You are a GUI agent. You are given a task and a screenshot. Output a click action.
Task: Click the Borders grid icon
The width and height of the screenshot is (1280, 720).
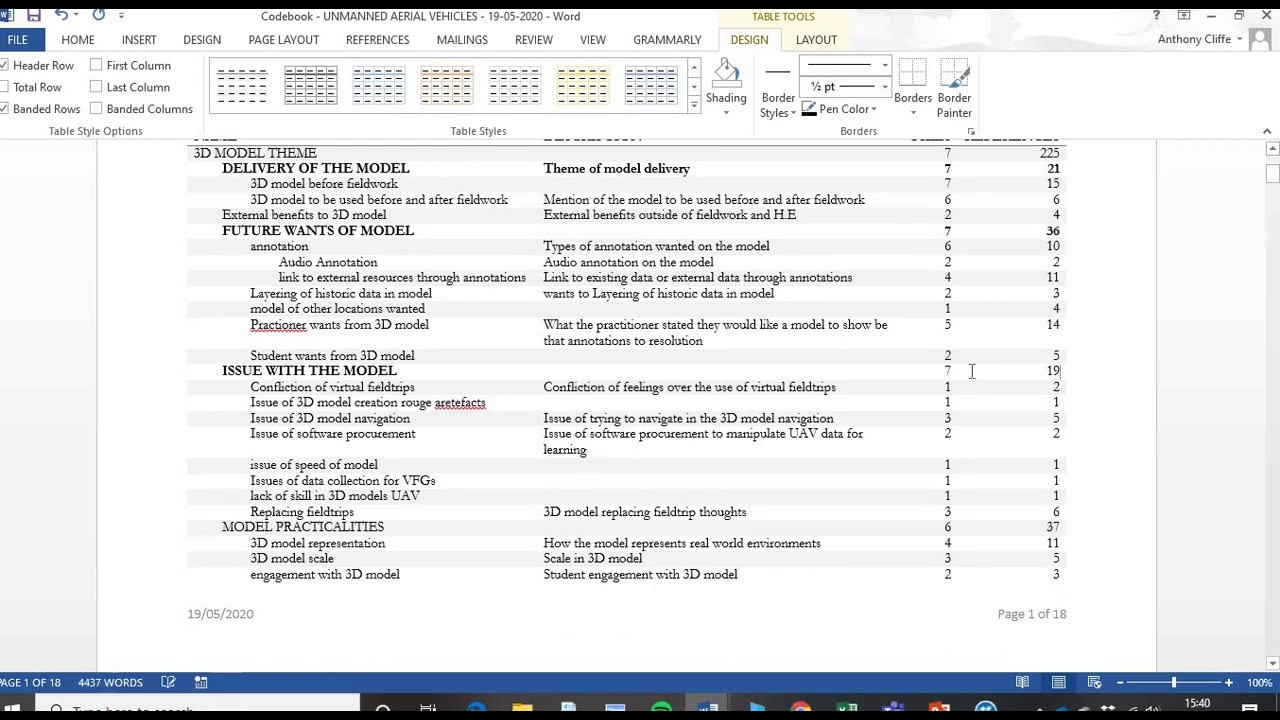(912, 74)
